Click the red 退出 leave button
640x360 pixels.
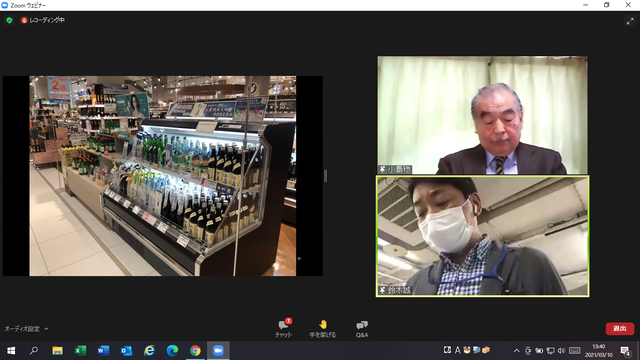click(x=620, y=329)
